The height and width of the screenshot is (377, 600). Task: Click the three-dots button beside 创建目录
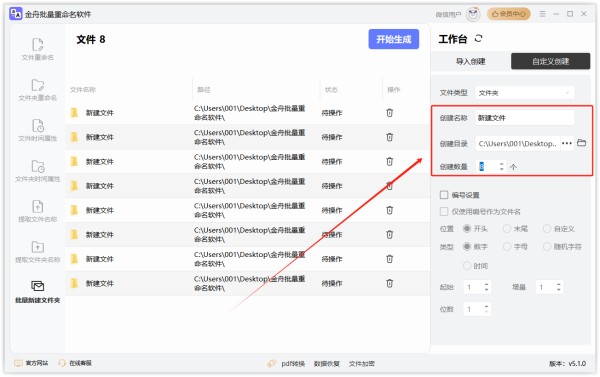tap(567, 143)
